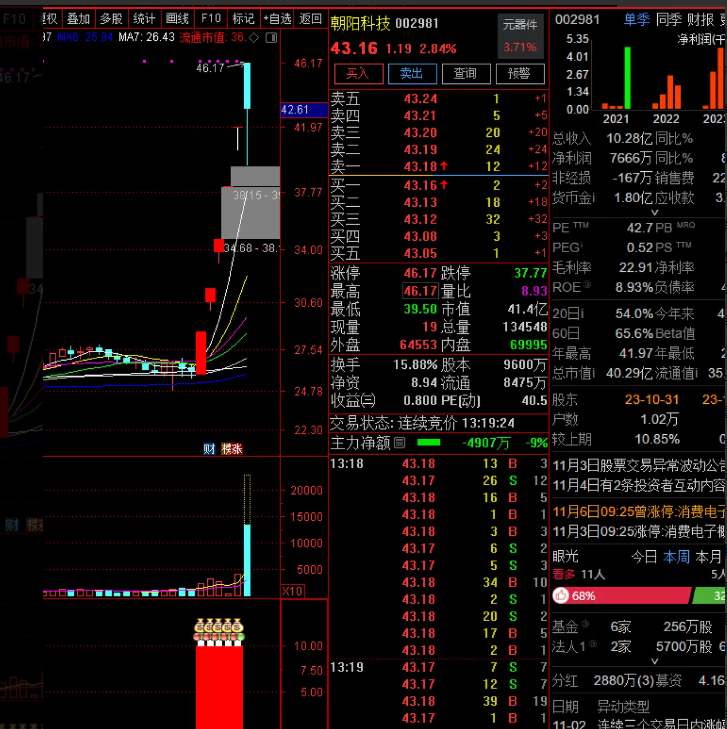727x729 pixels.
Task: Click the diamond marker icon beside 流通市值
Action: point(254,37)
